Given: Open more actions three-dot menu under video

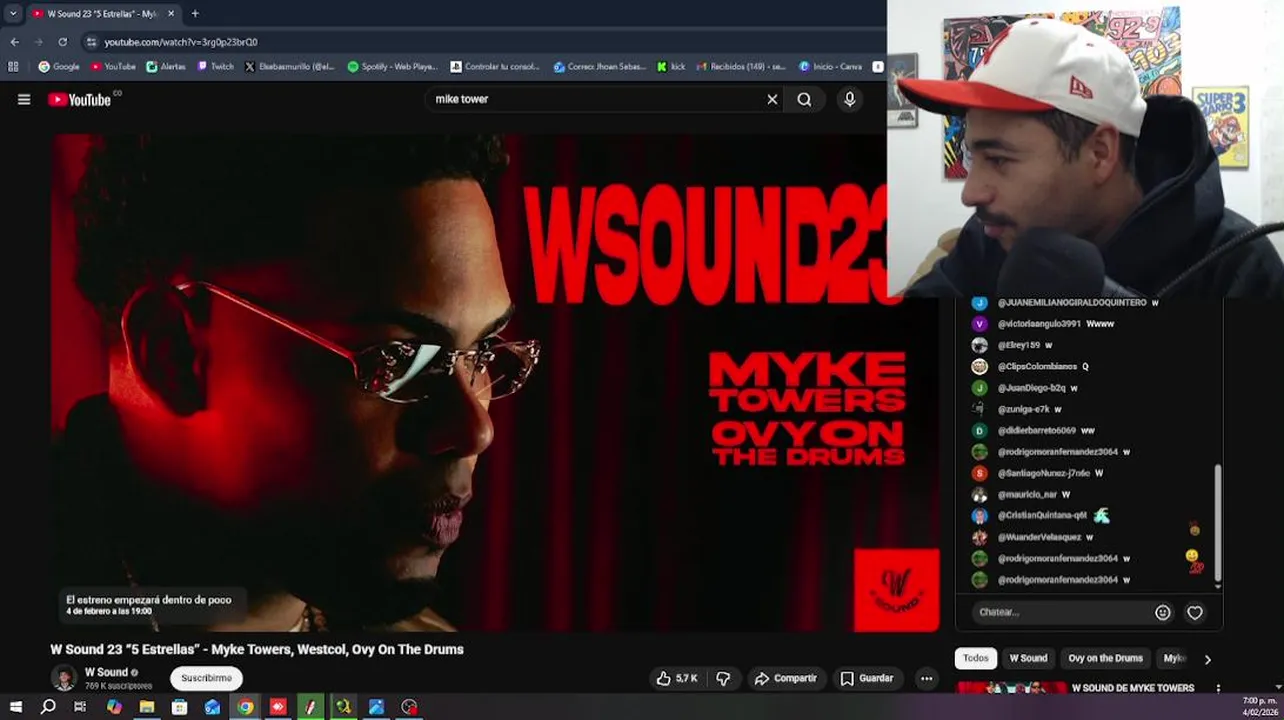Looking at the screenshot, I should click(926, 678).
